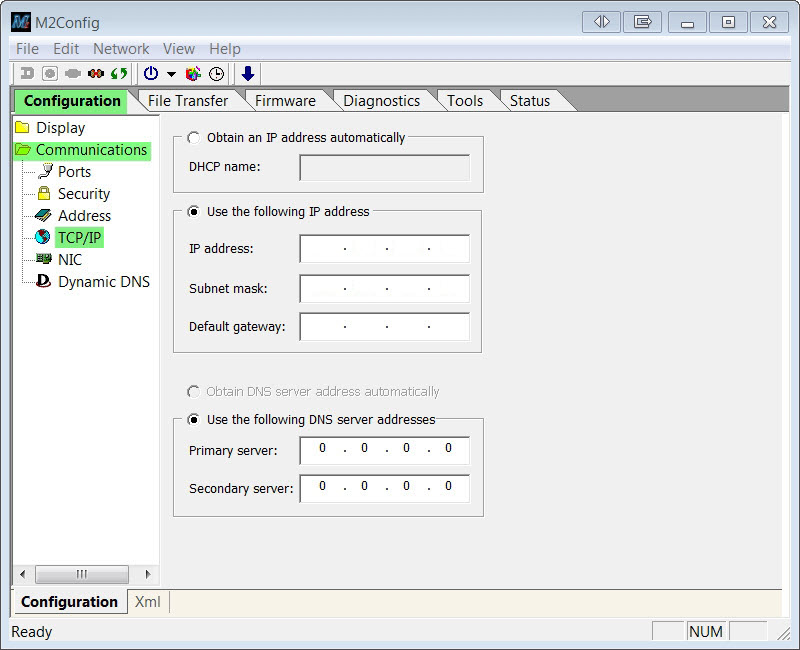
Task: Open Security settings with padlock icon
Action: [83, 194]
